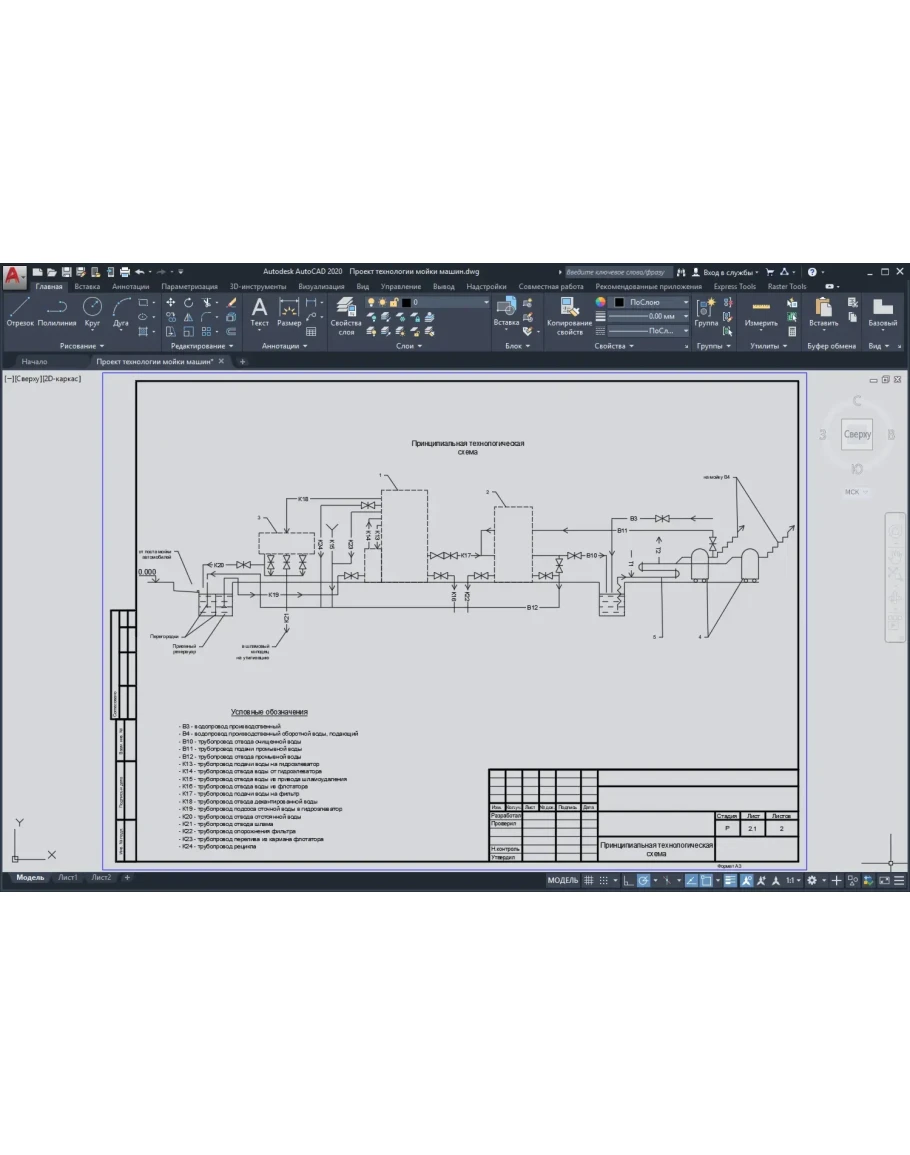Select the Измерить (Measure) utility
Screen dimensions: 910x1155
(x=761, y=310)
